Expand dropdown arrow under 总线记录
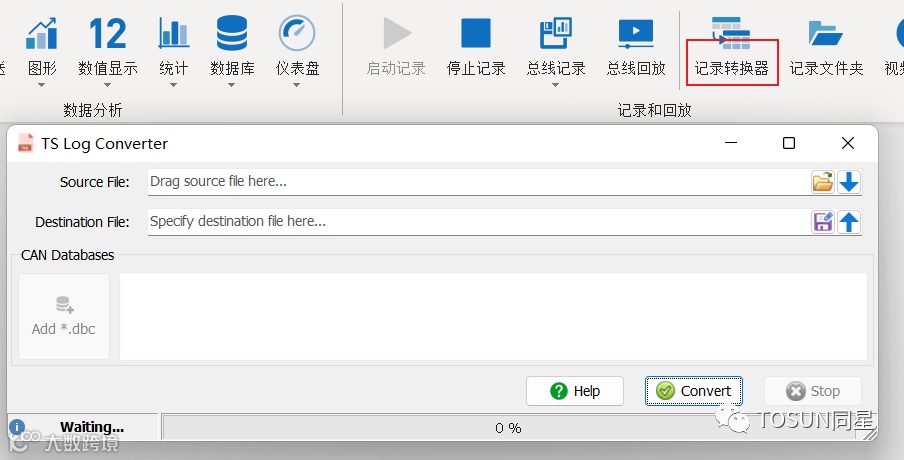 556,85
